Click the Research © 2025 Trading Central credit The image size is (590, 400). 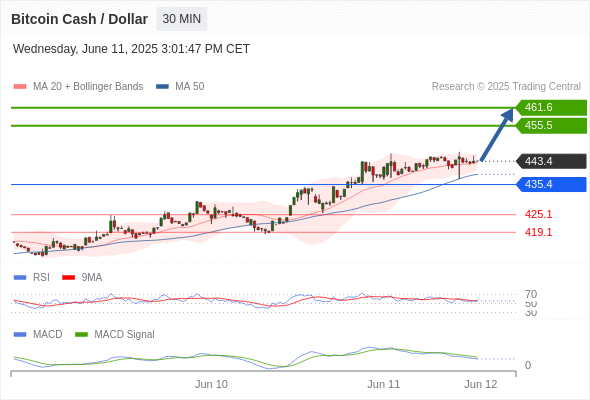pyautogui.click(x=506, y=87)
